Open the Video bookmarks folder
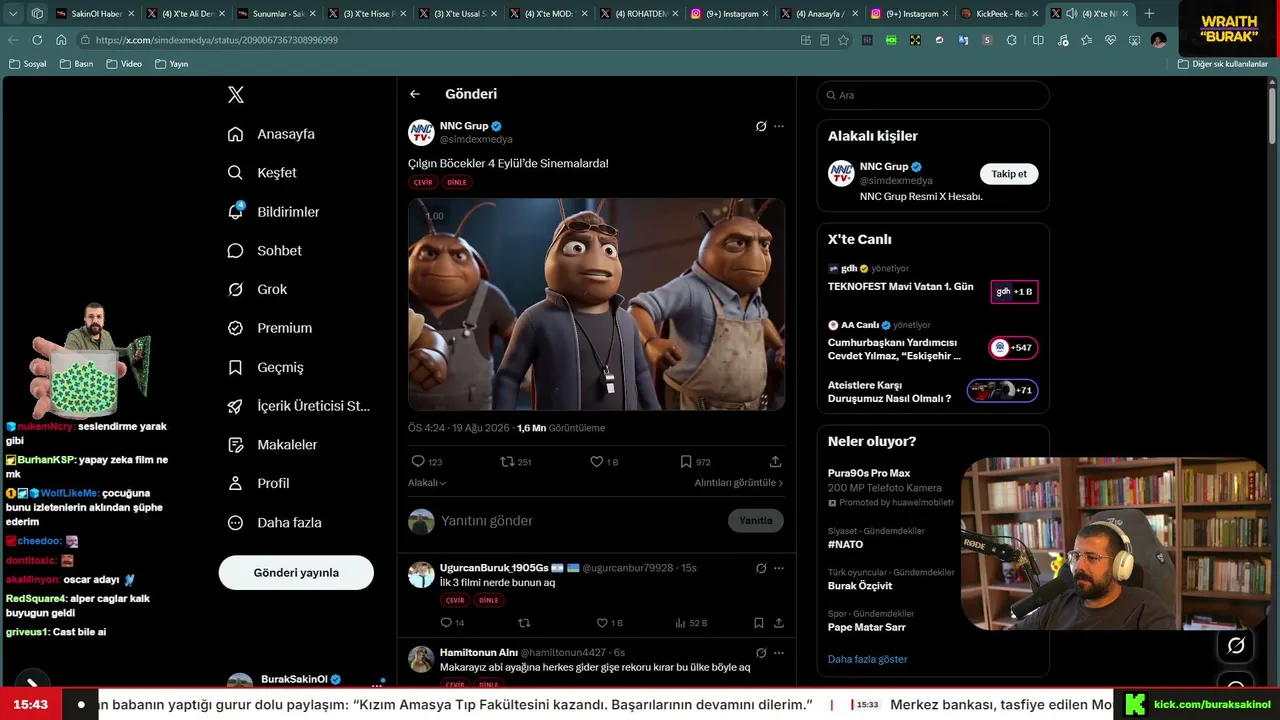This screenshot has height=720, width=1280. pos(125,64)
